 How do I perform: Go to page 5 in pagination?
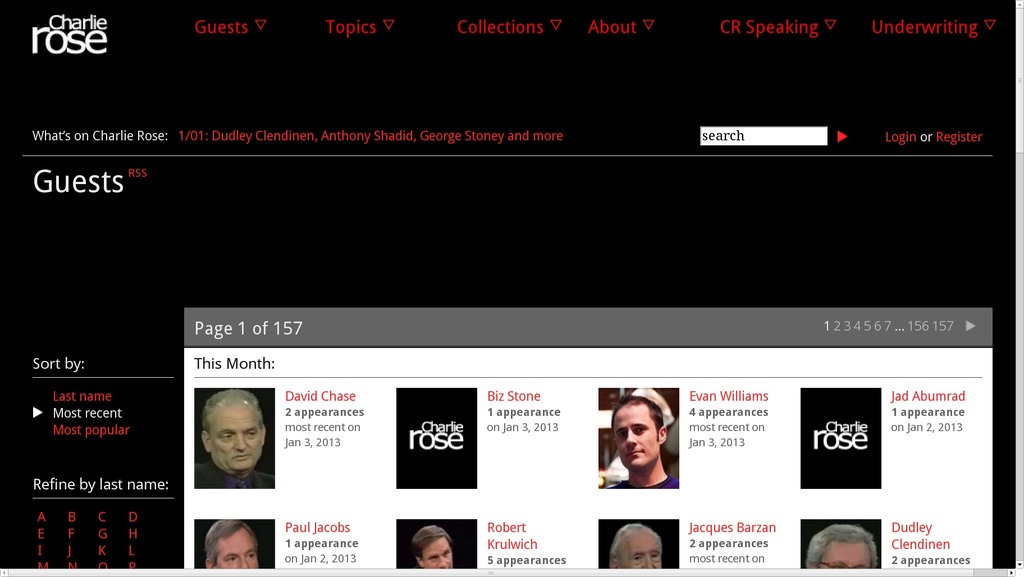click(x=867, y=326)
